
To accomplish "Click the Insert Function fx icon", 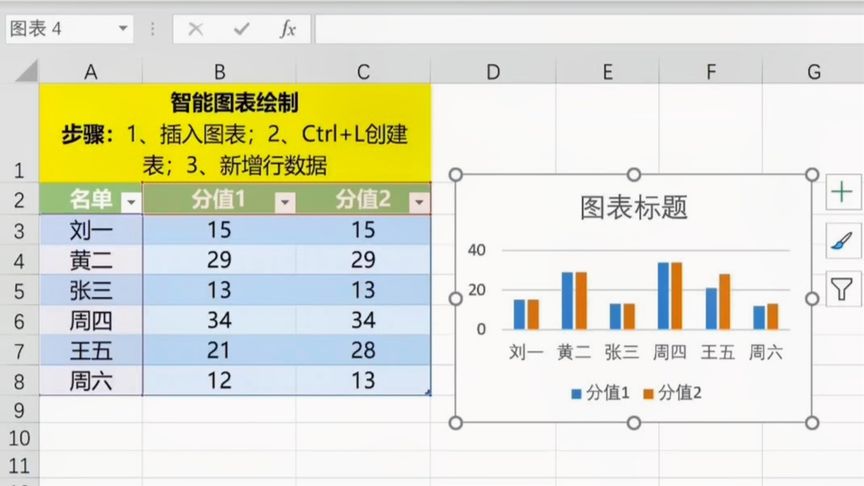I will click(x=288, y=29).
